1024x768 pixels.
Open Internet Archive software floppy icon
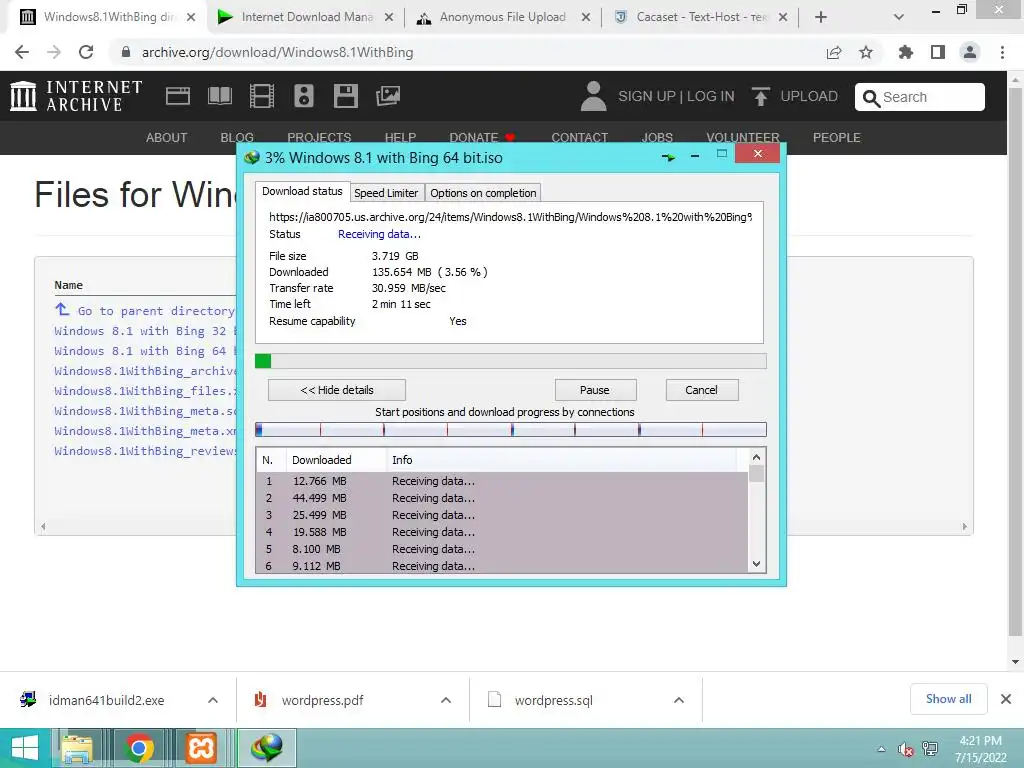click(345, 96)
